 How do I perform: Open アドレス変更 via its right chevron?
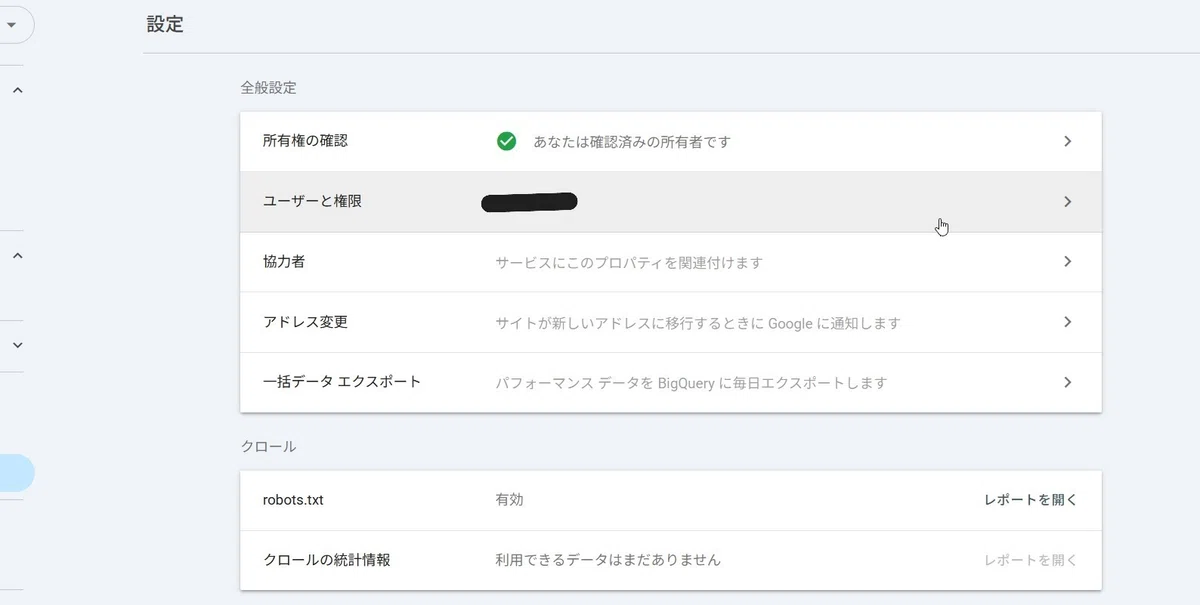[1067, 322]
